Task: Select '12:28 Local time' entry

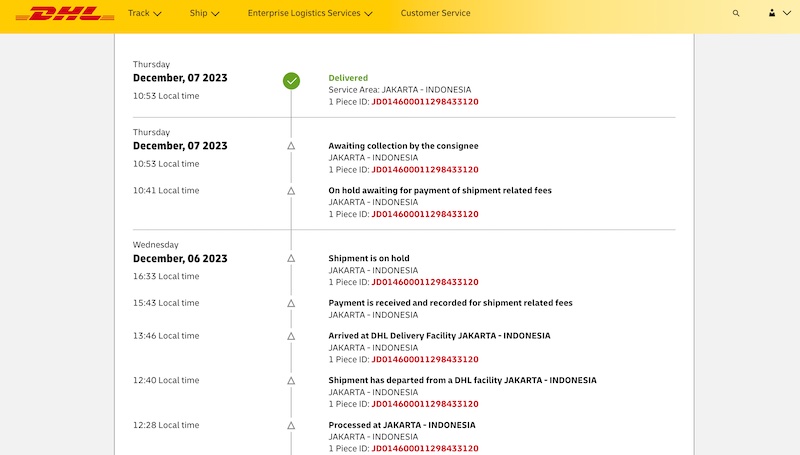Action: click(166, 425)
